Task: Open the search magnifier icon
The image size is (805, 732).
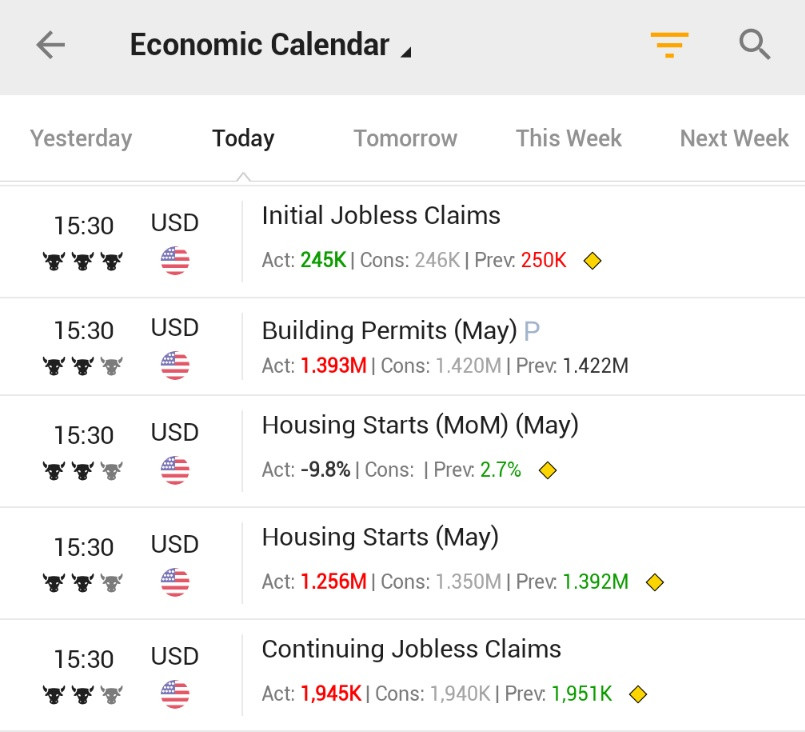Action: click(x=755, y=45)
